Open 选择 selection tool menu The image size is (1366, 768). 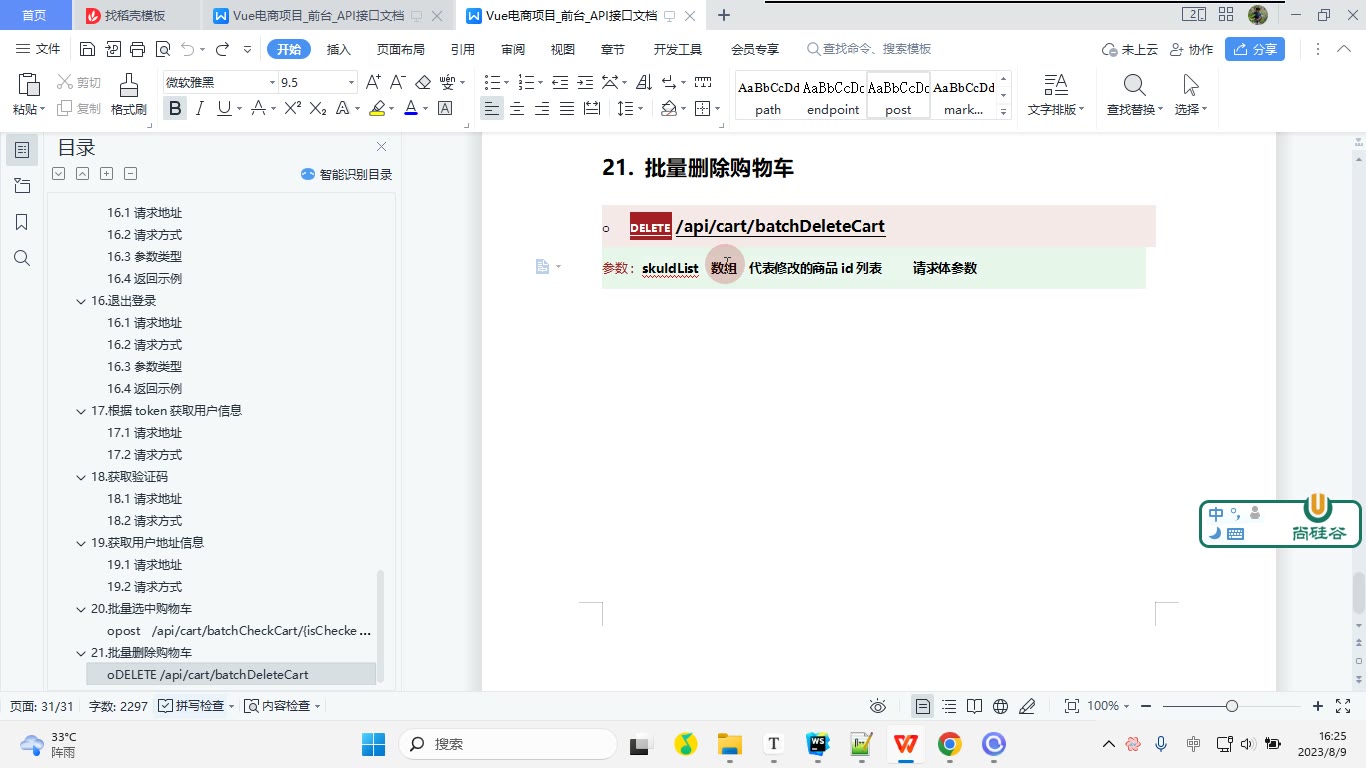(x=1191, y=95)
